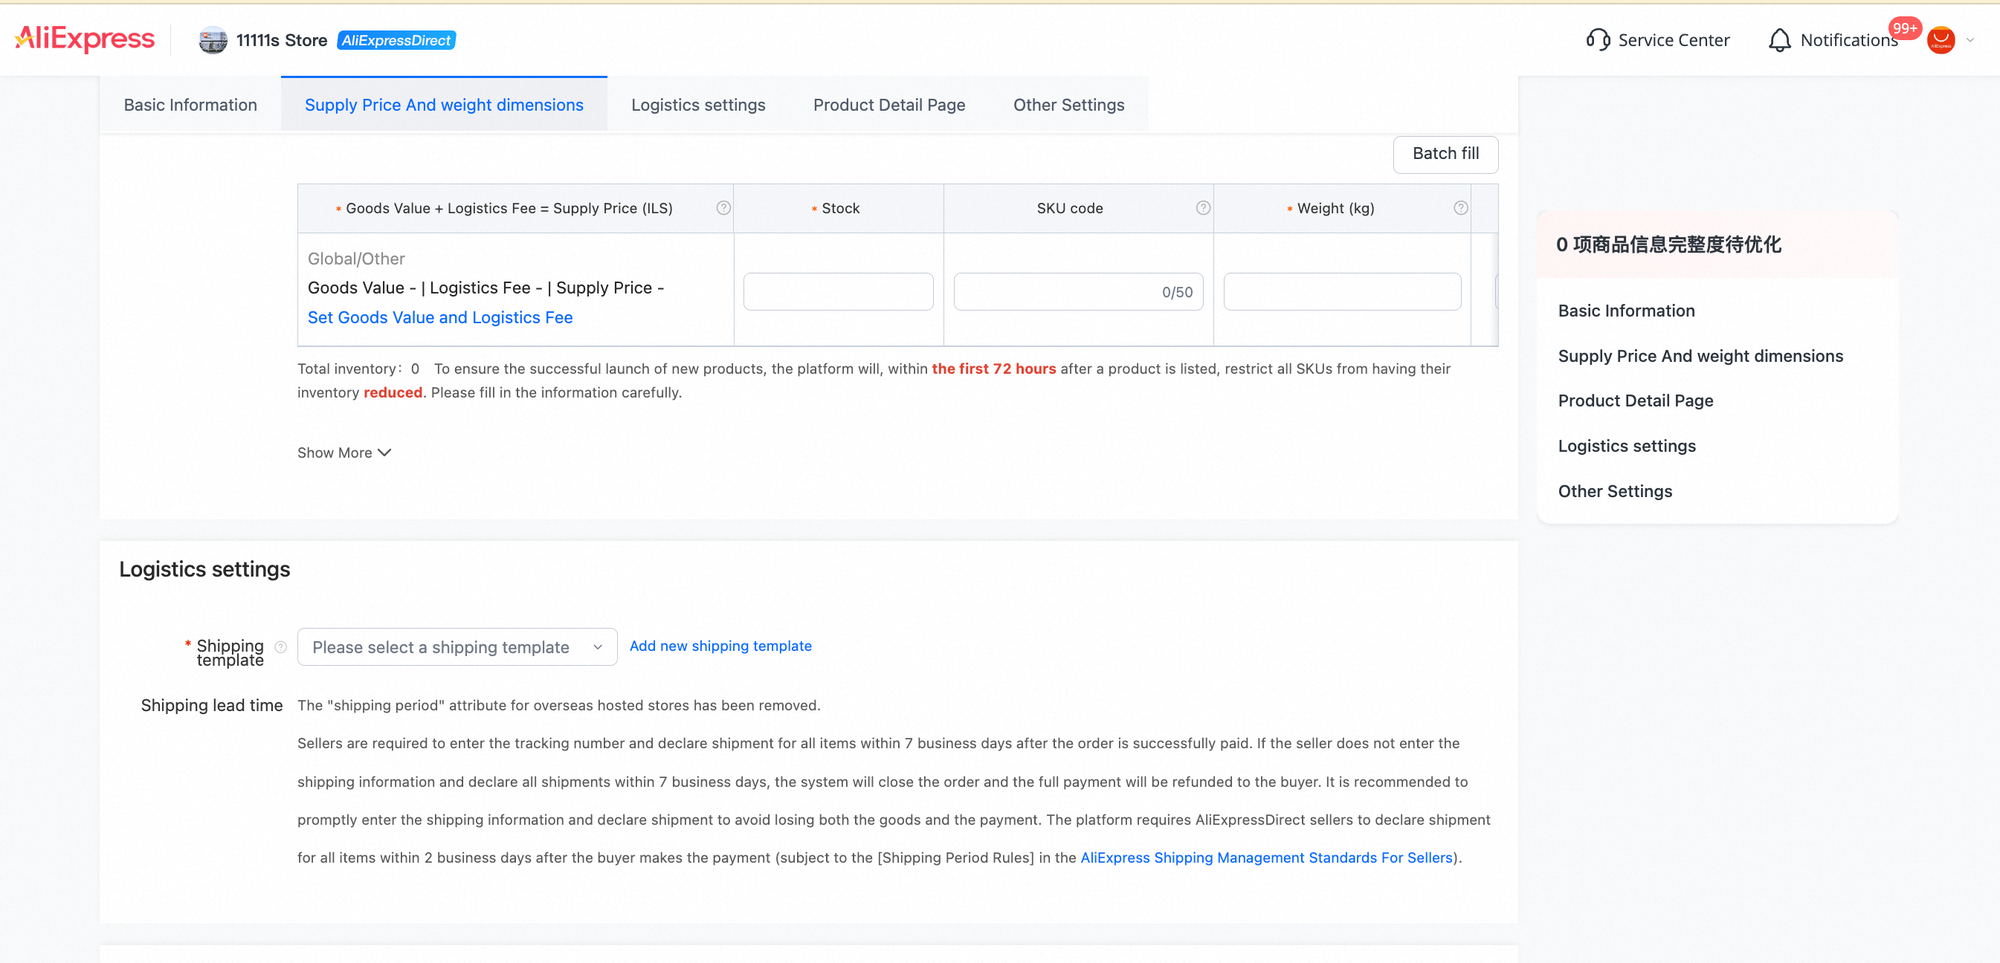This screenshot has height=963, width=2000.
Task: Switch to Basic Information tab
Action: [x=190, y=105]
